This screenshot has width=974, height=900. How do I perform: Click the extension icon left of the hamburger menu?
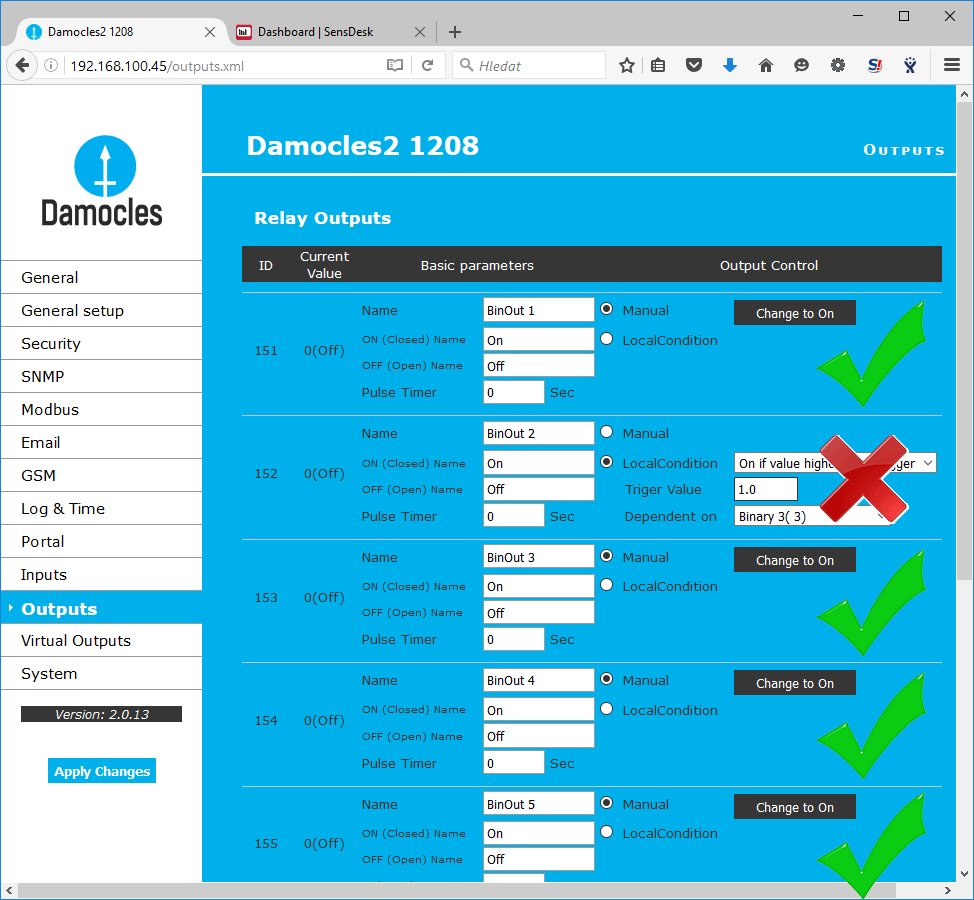click(x=910, y=65)
